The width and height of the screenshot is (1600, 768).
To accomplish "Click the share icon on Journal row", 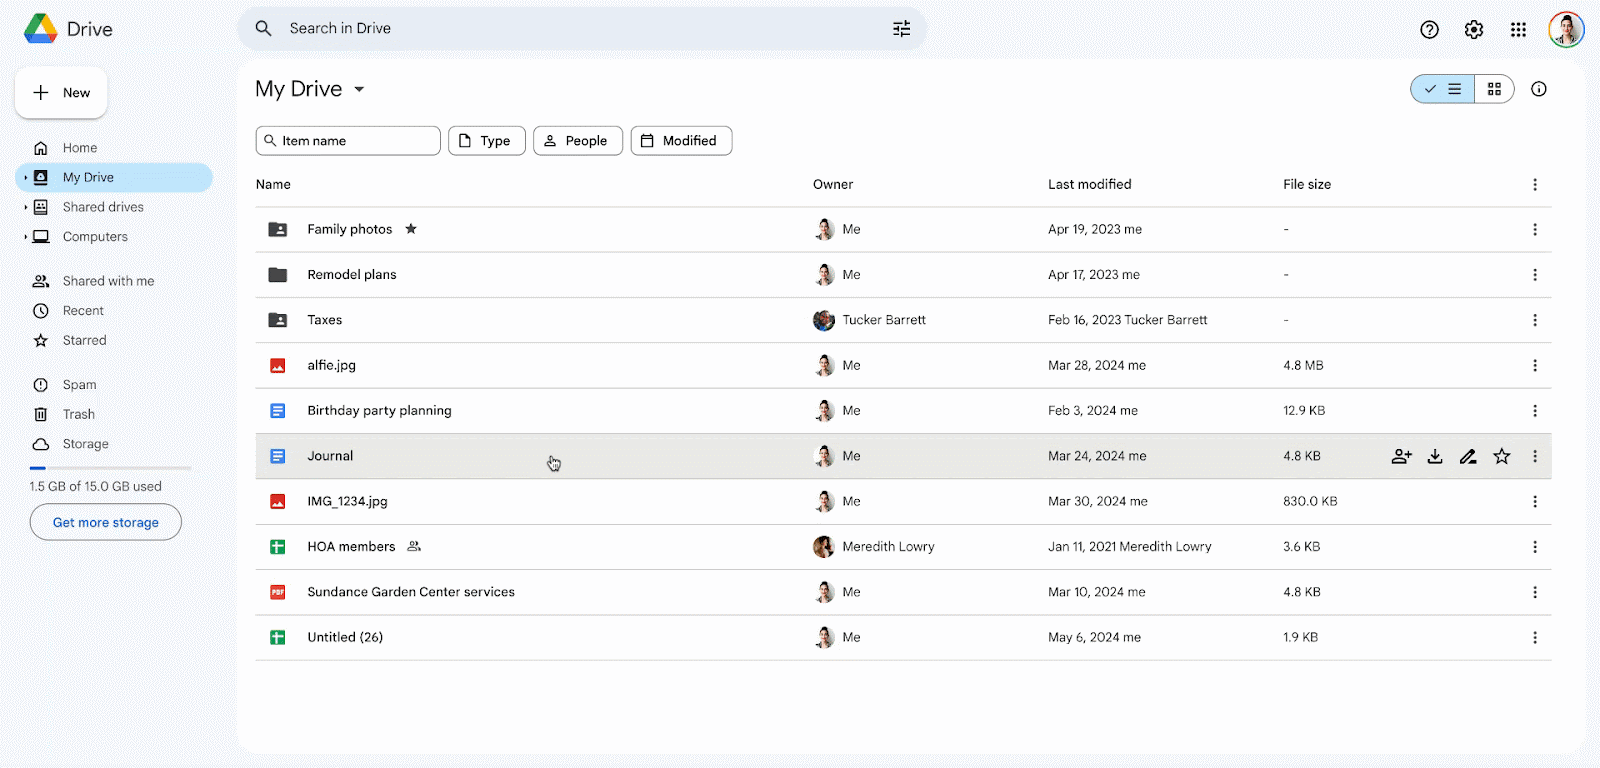I will [1401, 457].
